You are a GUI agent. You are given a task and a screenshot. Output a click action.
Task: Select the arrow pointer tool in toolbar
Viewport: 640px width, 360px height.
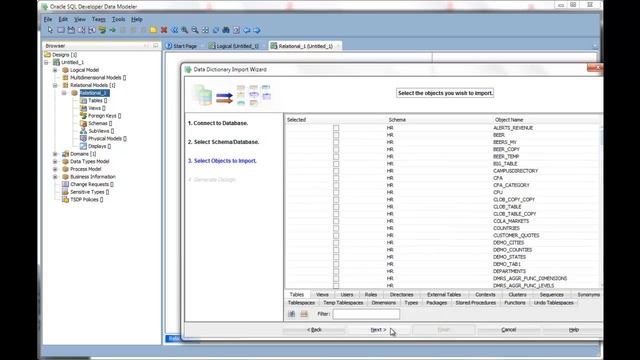pyautogui.click(x=50, y=30)
